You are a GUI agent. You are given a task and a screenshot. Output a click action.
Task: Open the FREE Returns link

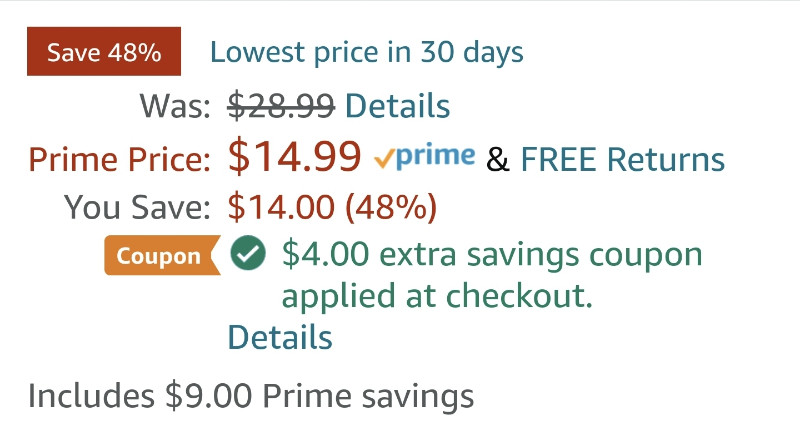(622, 159)
